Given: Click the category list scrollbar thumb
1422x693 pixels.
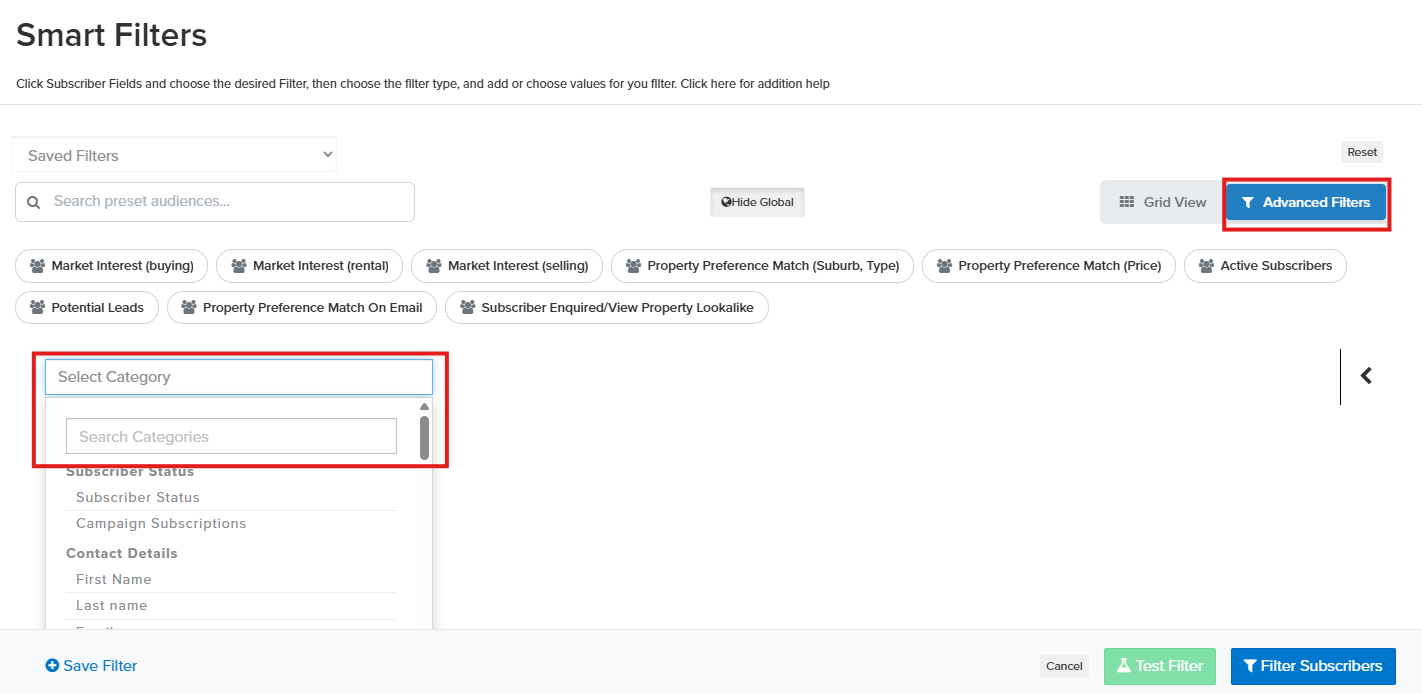Looking at the screenshot, I should point(424,437).
